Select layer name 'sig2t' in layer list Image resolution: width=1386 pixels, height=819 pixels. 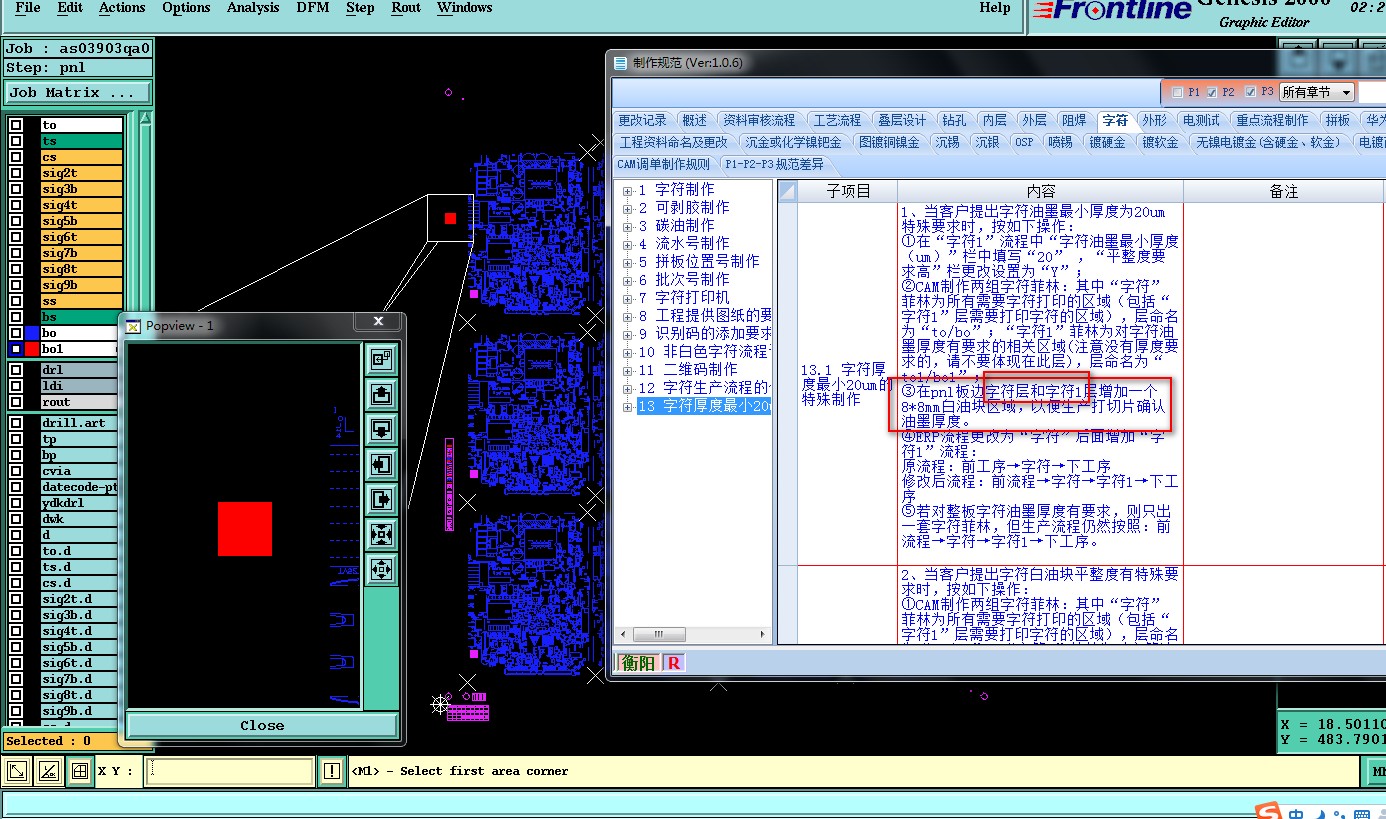click(81, 173)
